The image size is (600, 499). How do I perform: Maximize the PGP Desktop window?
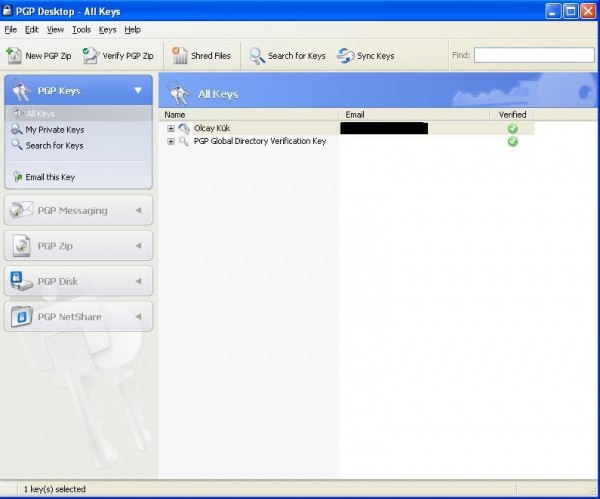pos(571,11)
